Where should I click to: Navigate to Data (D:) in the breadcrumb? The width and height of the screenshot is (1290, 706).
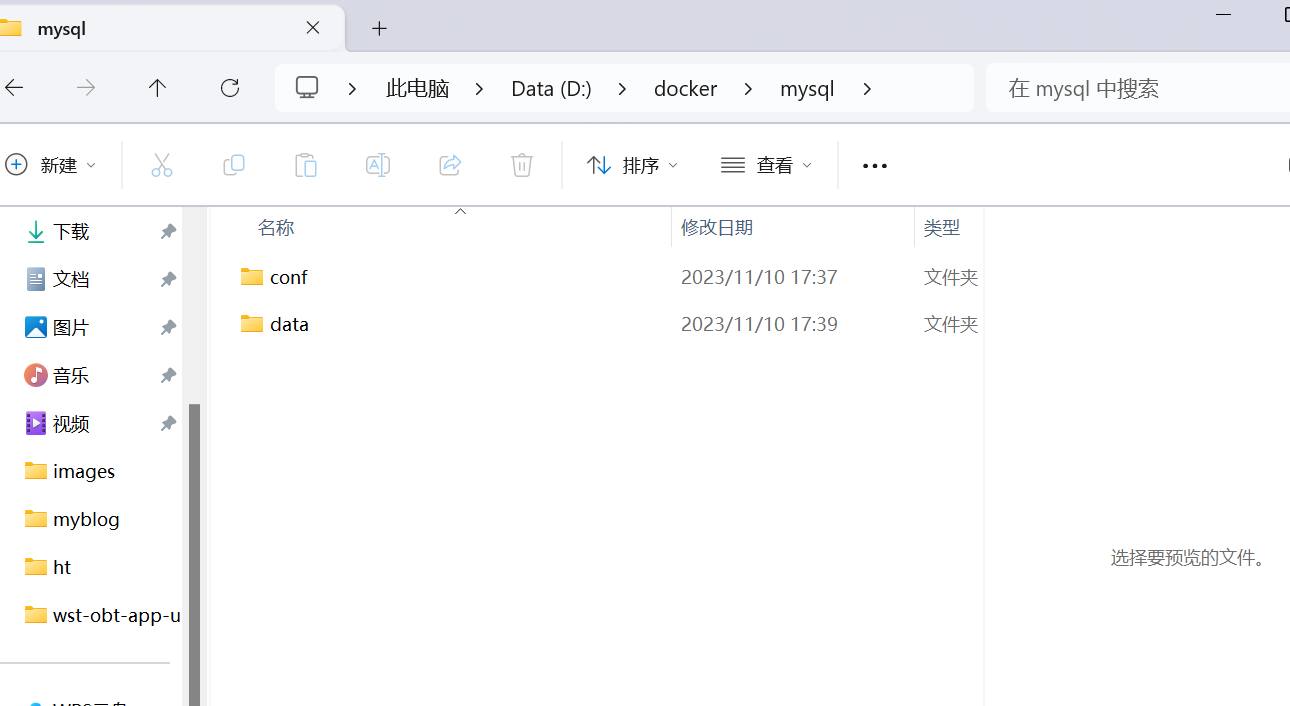(551, 88)
